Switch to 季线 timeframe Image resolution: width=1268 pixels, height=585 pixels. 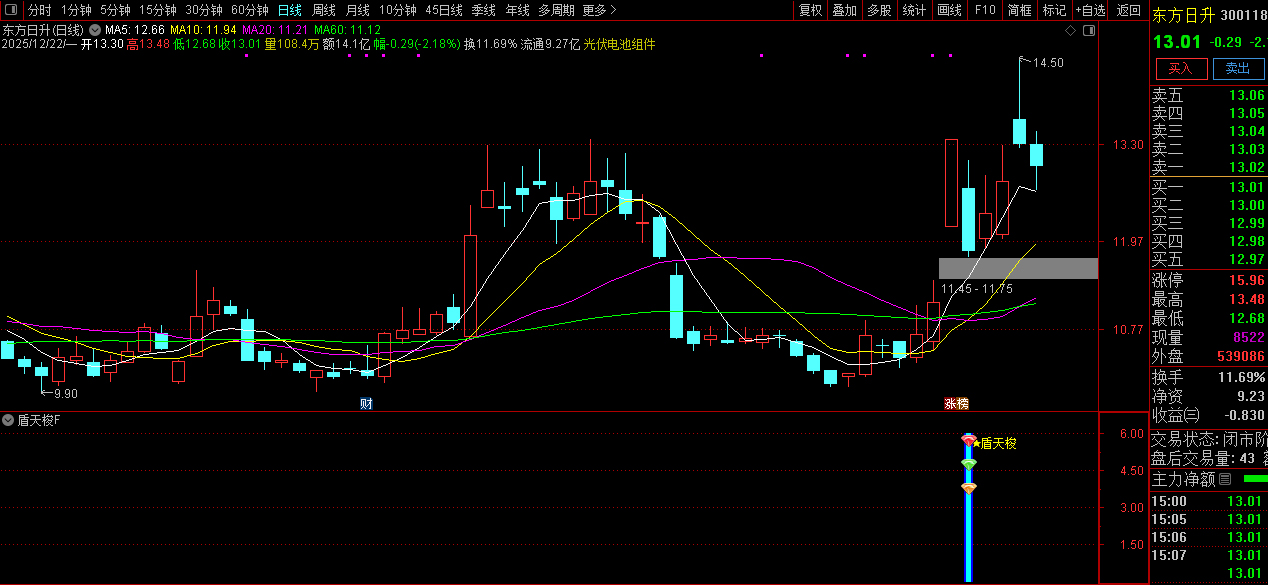pos(483,10)
